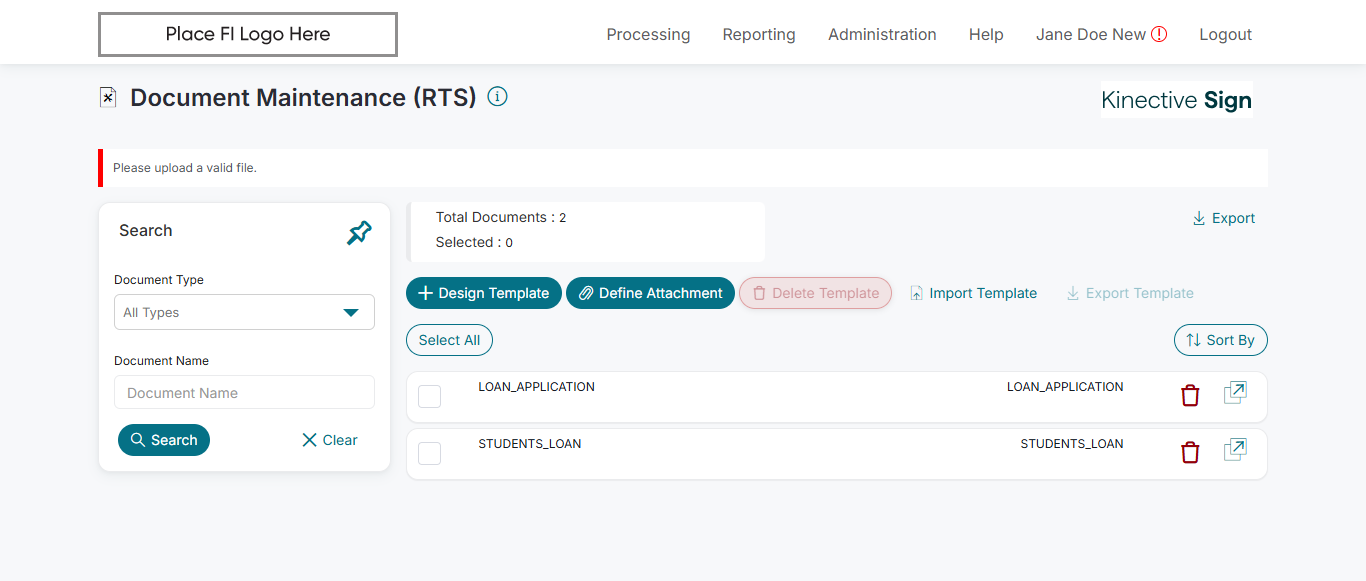Open STUDENTS_LOAN in new window icon
1366x581 pixels.
[x=1235, y=451]
